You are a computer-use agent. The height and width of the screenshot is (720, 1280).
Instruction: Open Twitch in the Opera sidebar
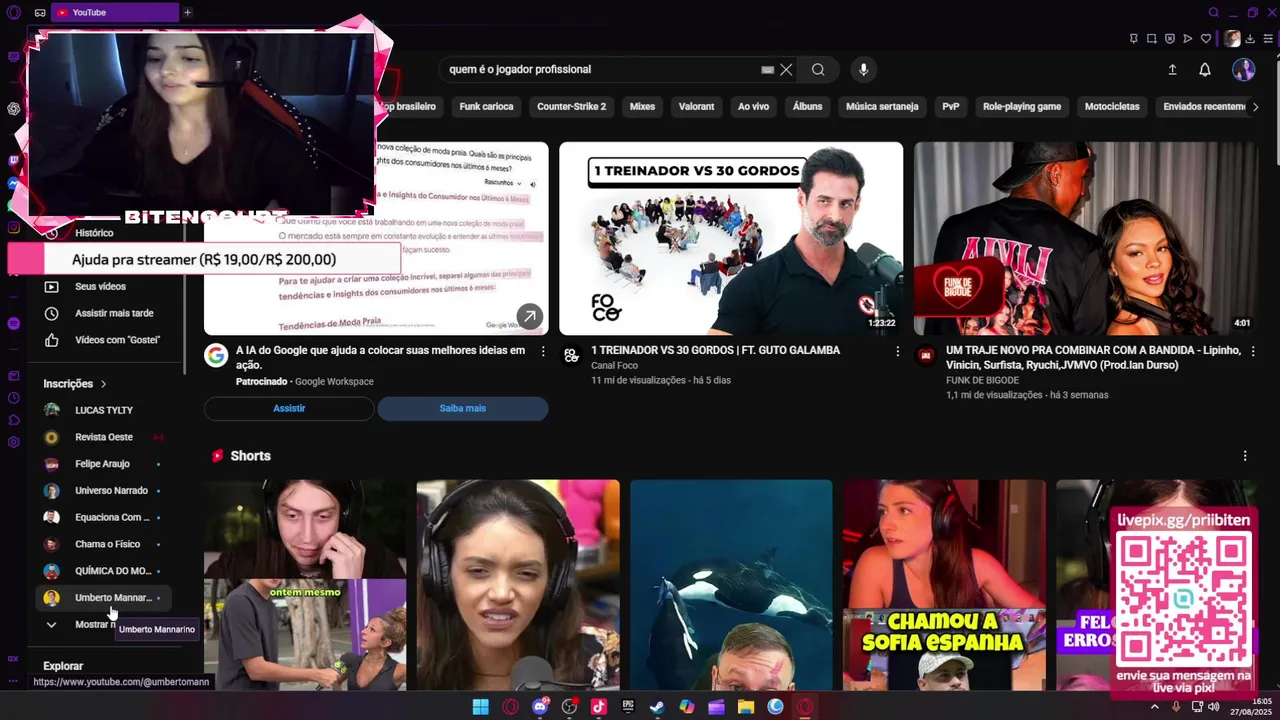13,160
